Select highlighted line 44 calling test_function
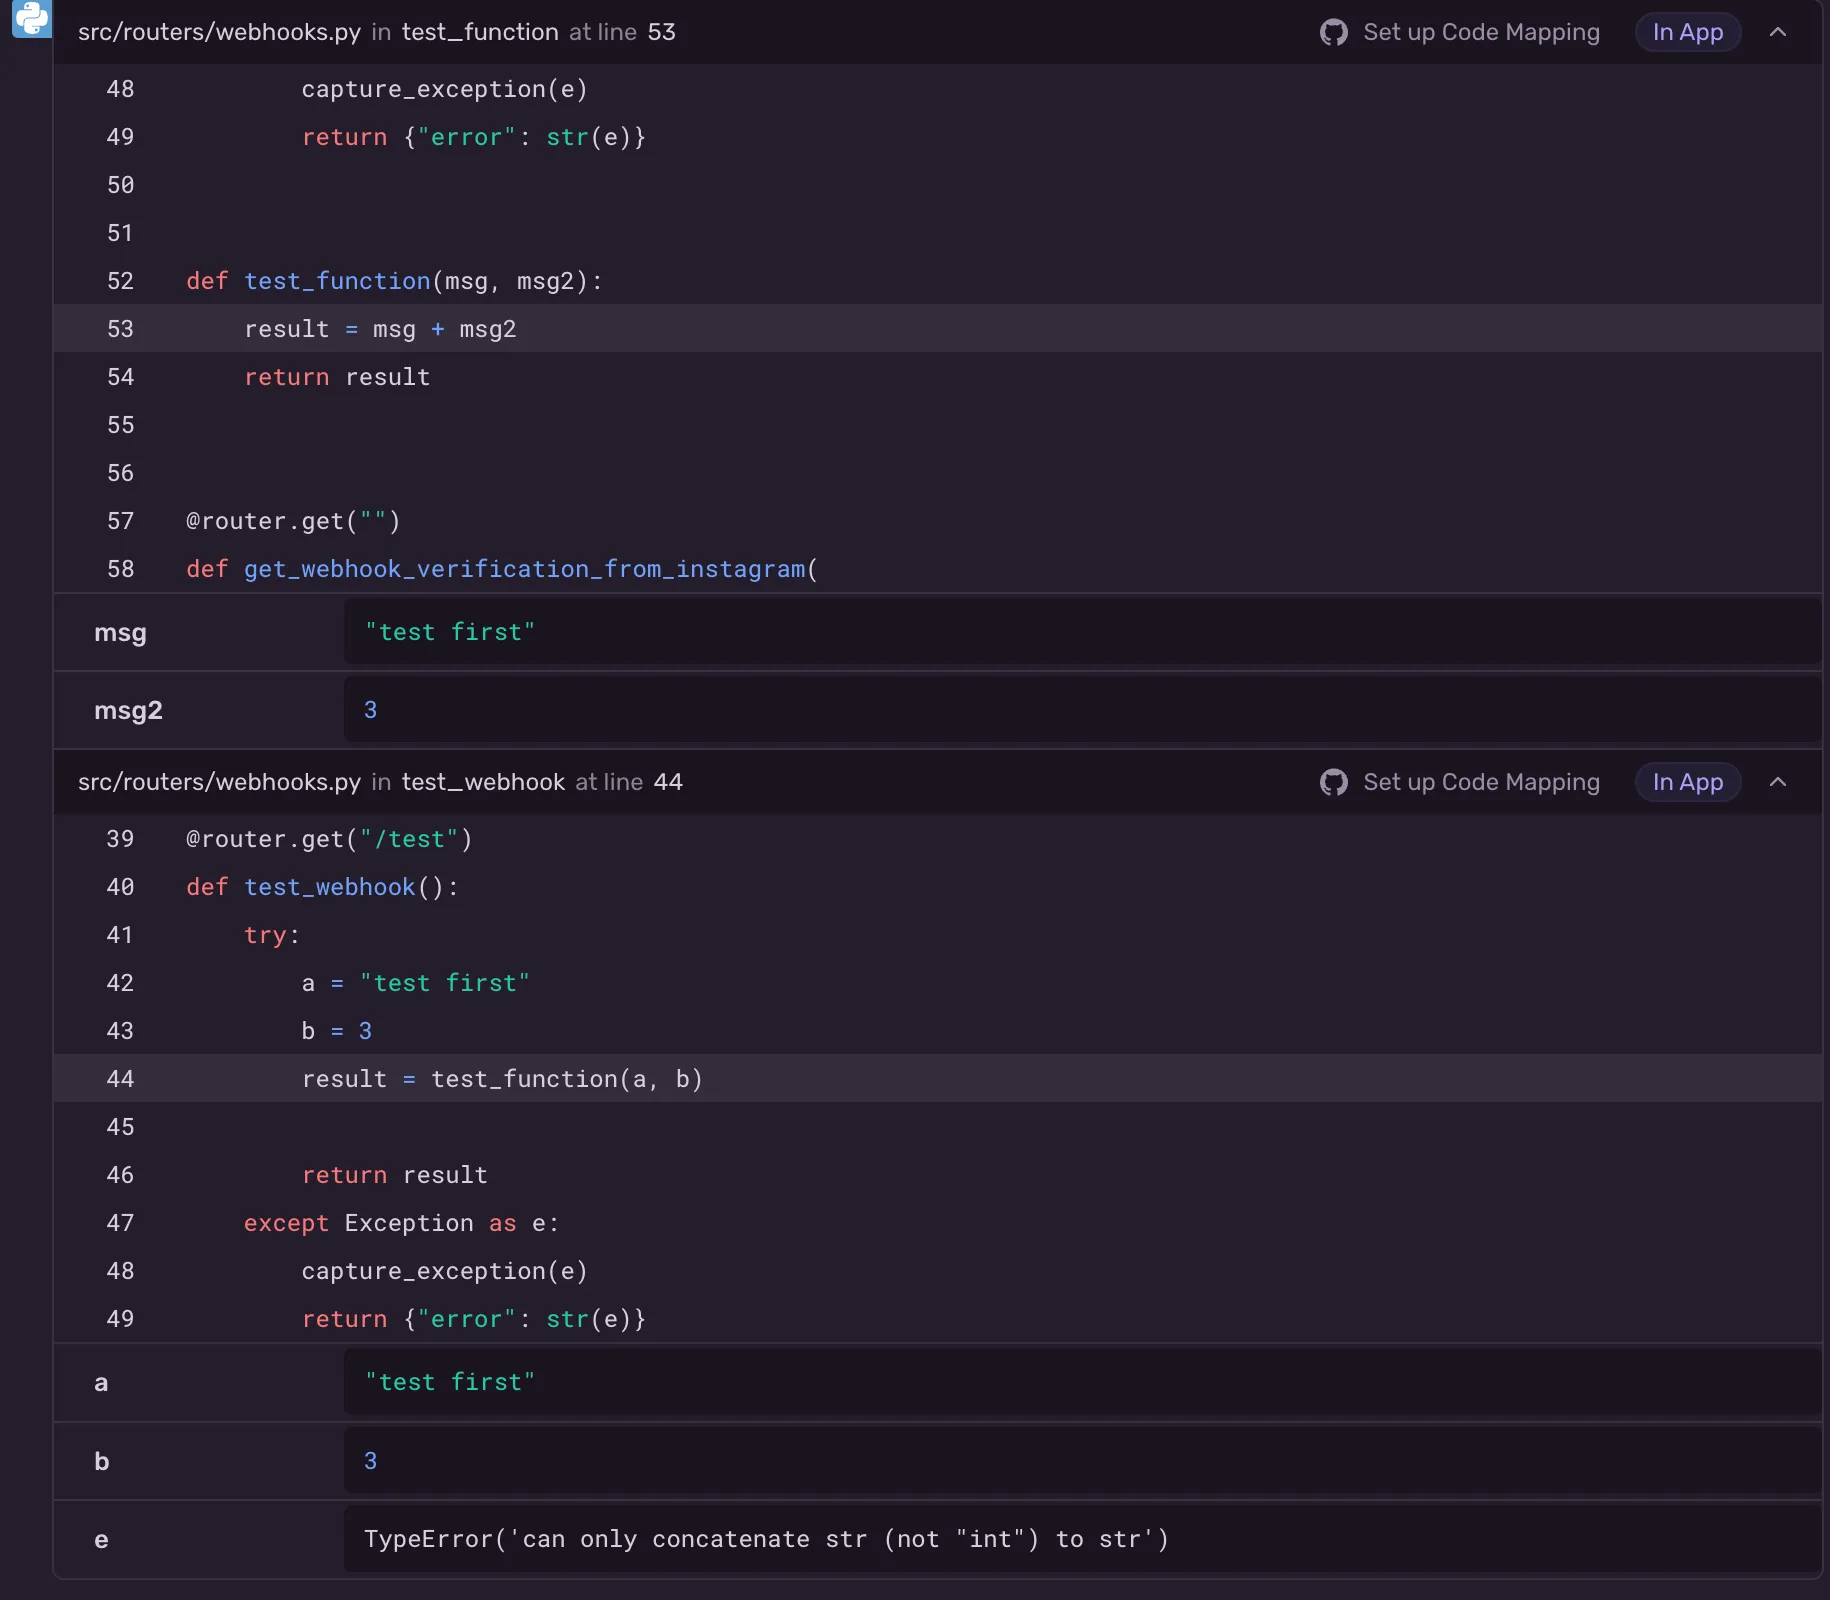Viewport: 1830px width, 1600px height. (502, 1079)
